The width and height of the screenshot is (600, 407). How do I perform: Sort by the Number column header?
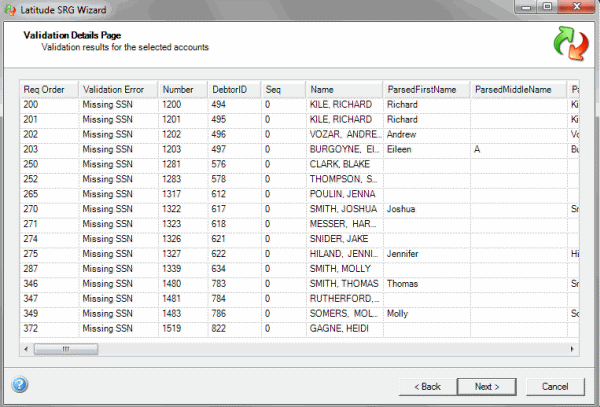pyautogui.click(x=183, y=90)
